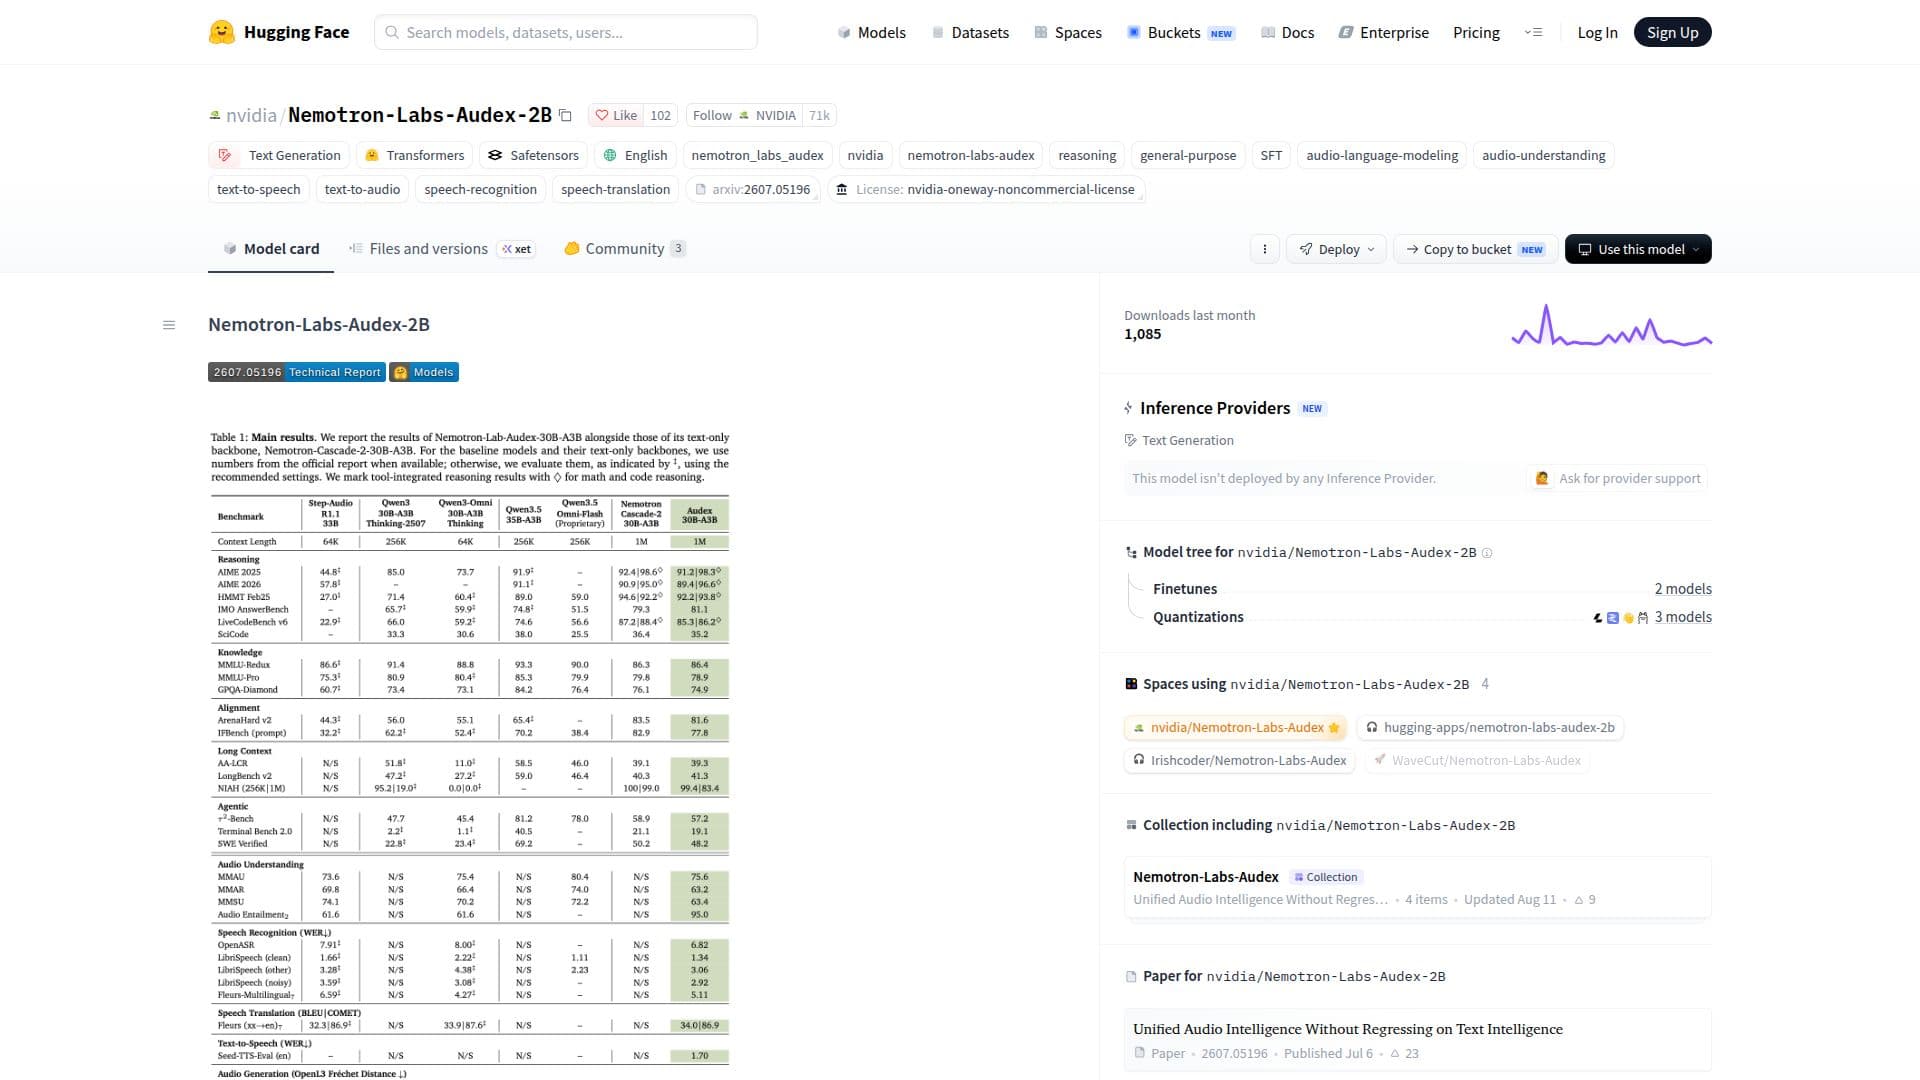This screenshot has height=1080, width=1920.
Task: Filter by English language tag
Action: [635, 155]
